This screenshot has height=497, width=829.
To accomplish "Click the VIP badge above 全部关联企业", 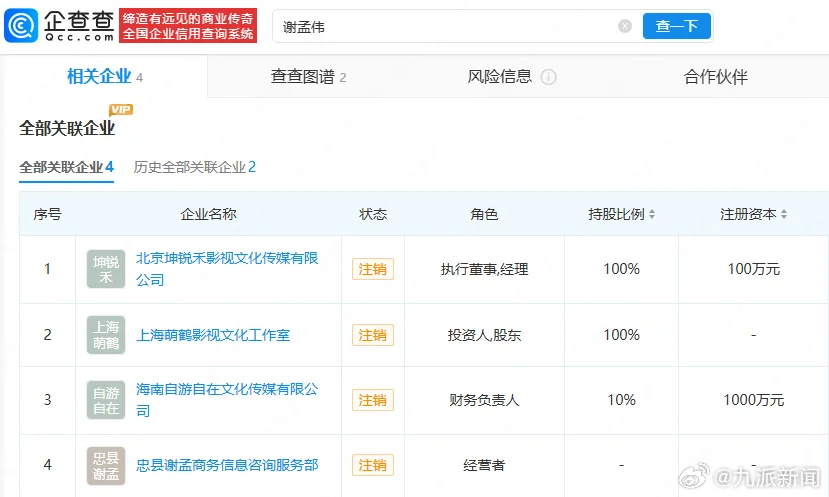I will (x=121, y=109).
